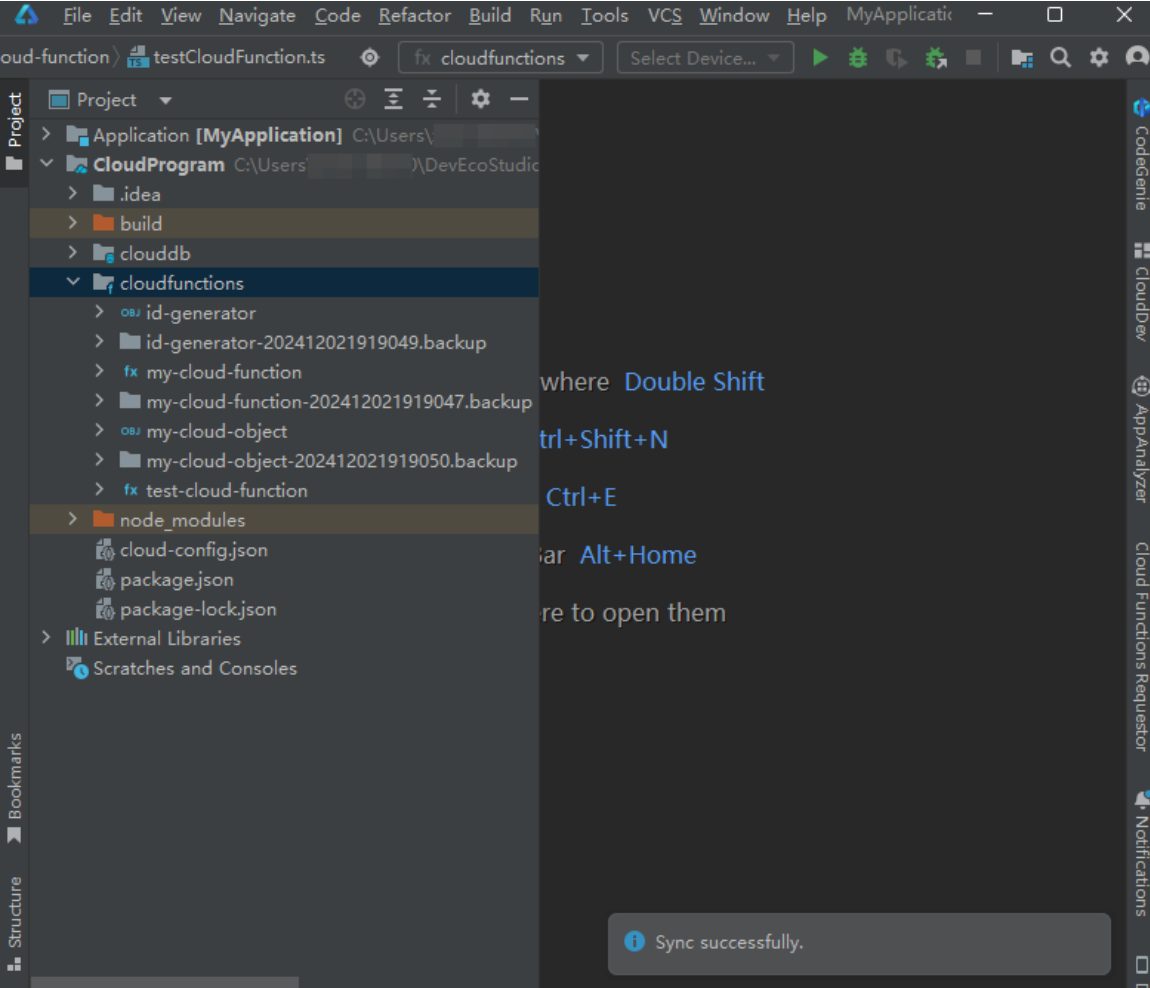Open Project panel gear options
Viewport: 1150px width, 988px height.
click(480, 99)
